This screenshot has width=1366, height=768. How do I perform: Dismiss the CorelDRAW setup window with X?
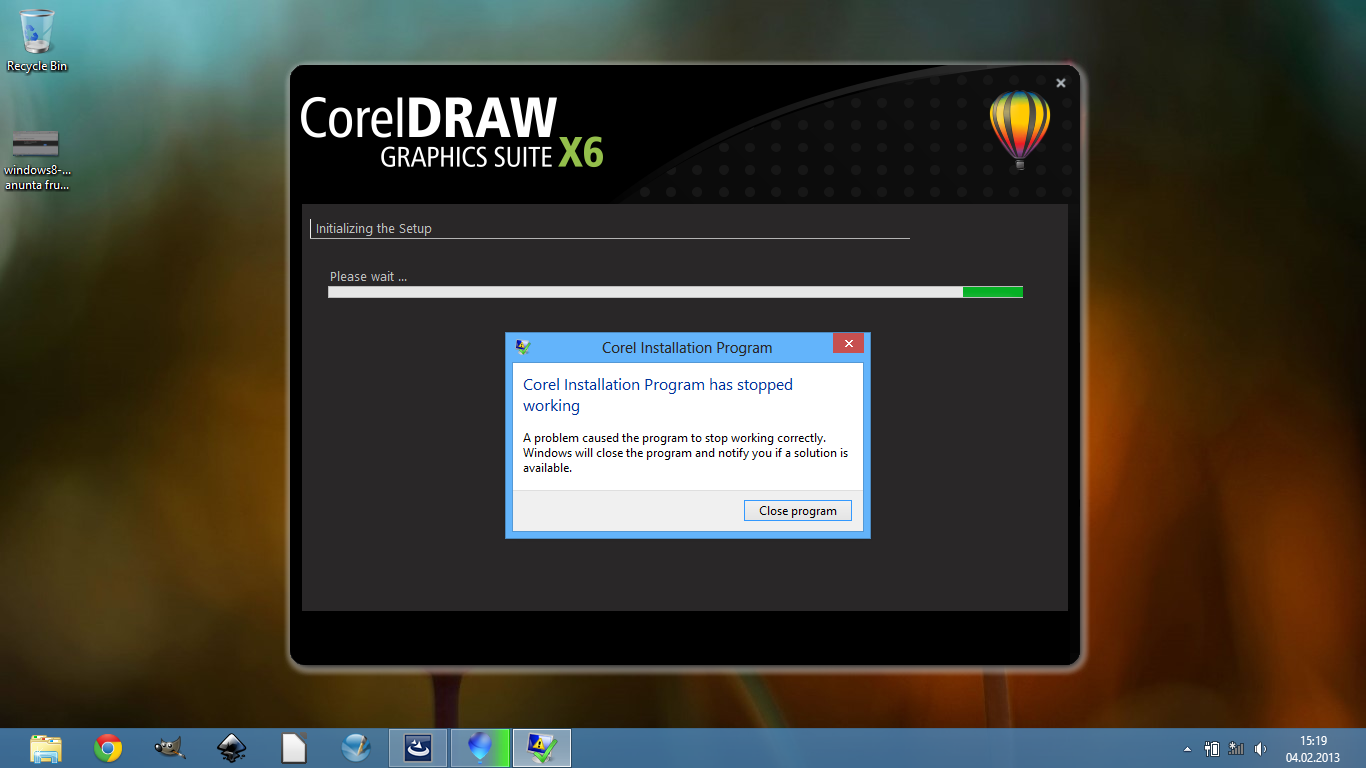1061,83
